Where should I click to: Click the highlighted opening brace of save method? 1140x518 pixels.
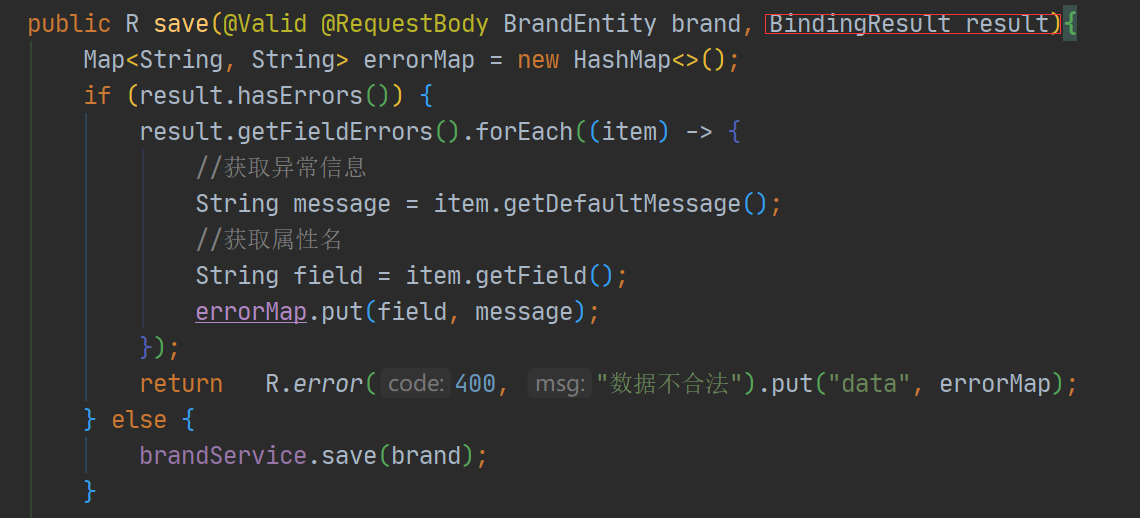pyautogui.click(x=1069, y=25)
